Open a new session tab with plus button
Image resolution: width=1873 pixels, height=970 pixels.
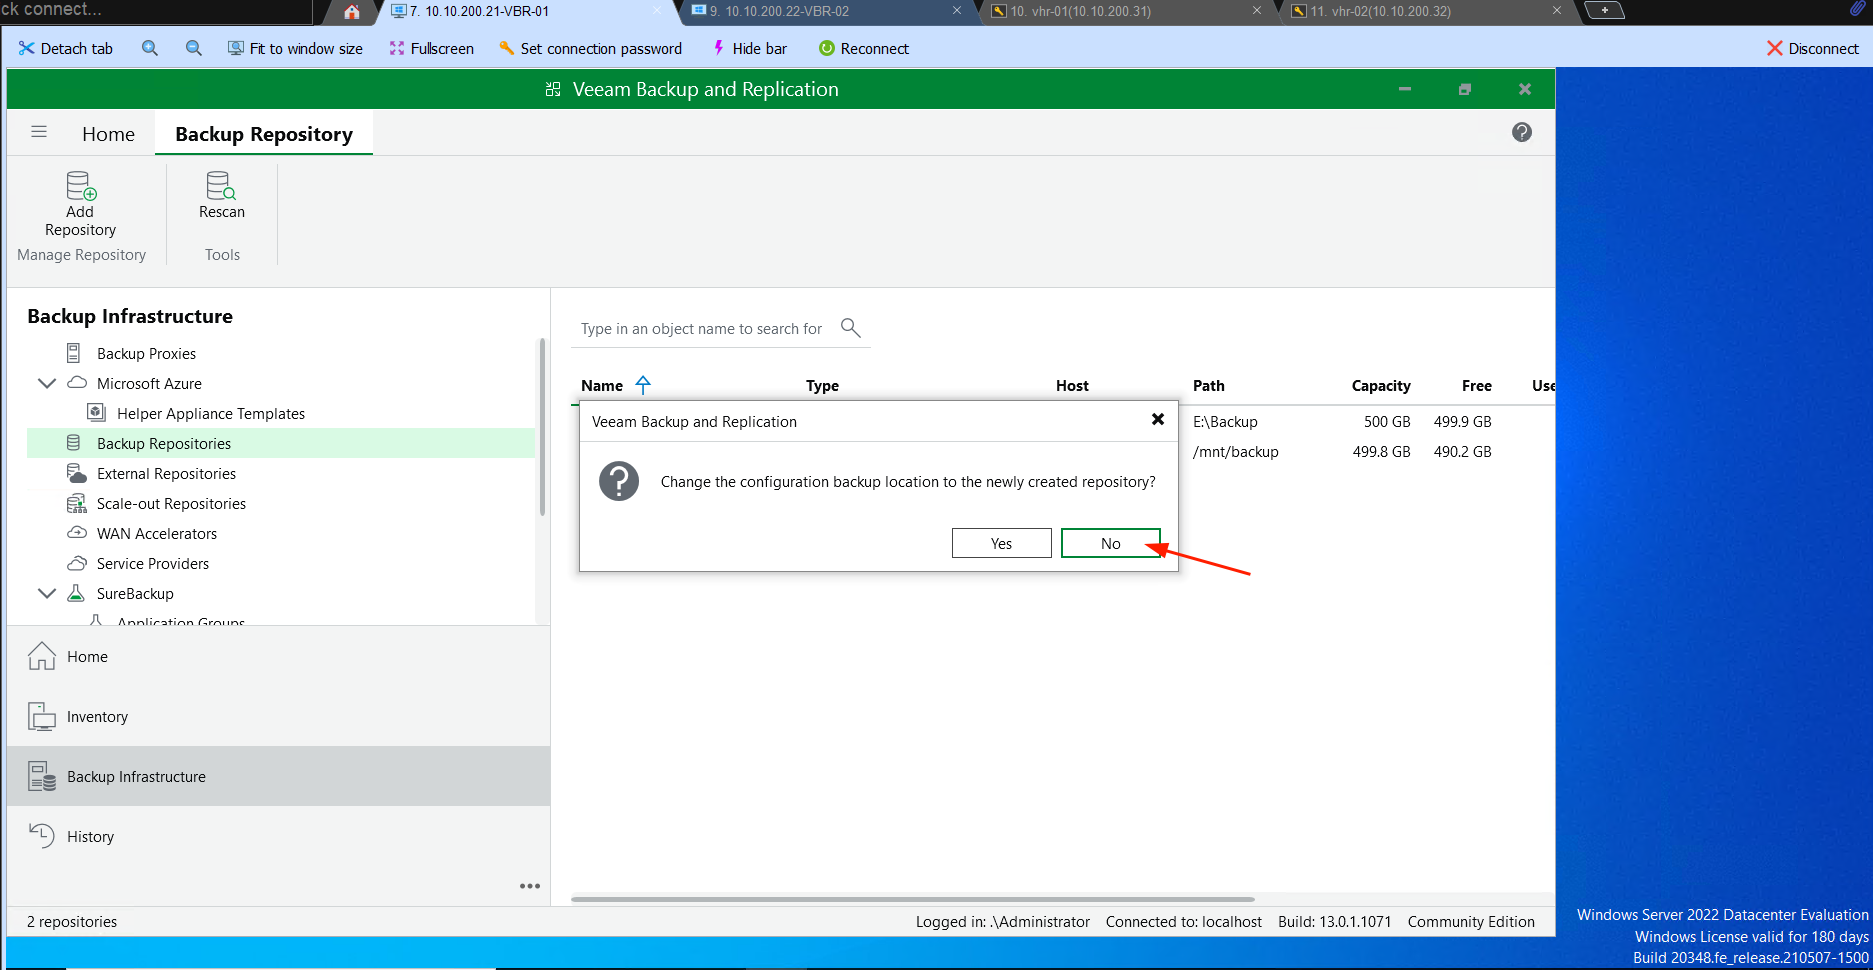(1604, 11)
